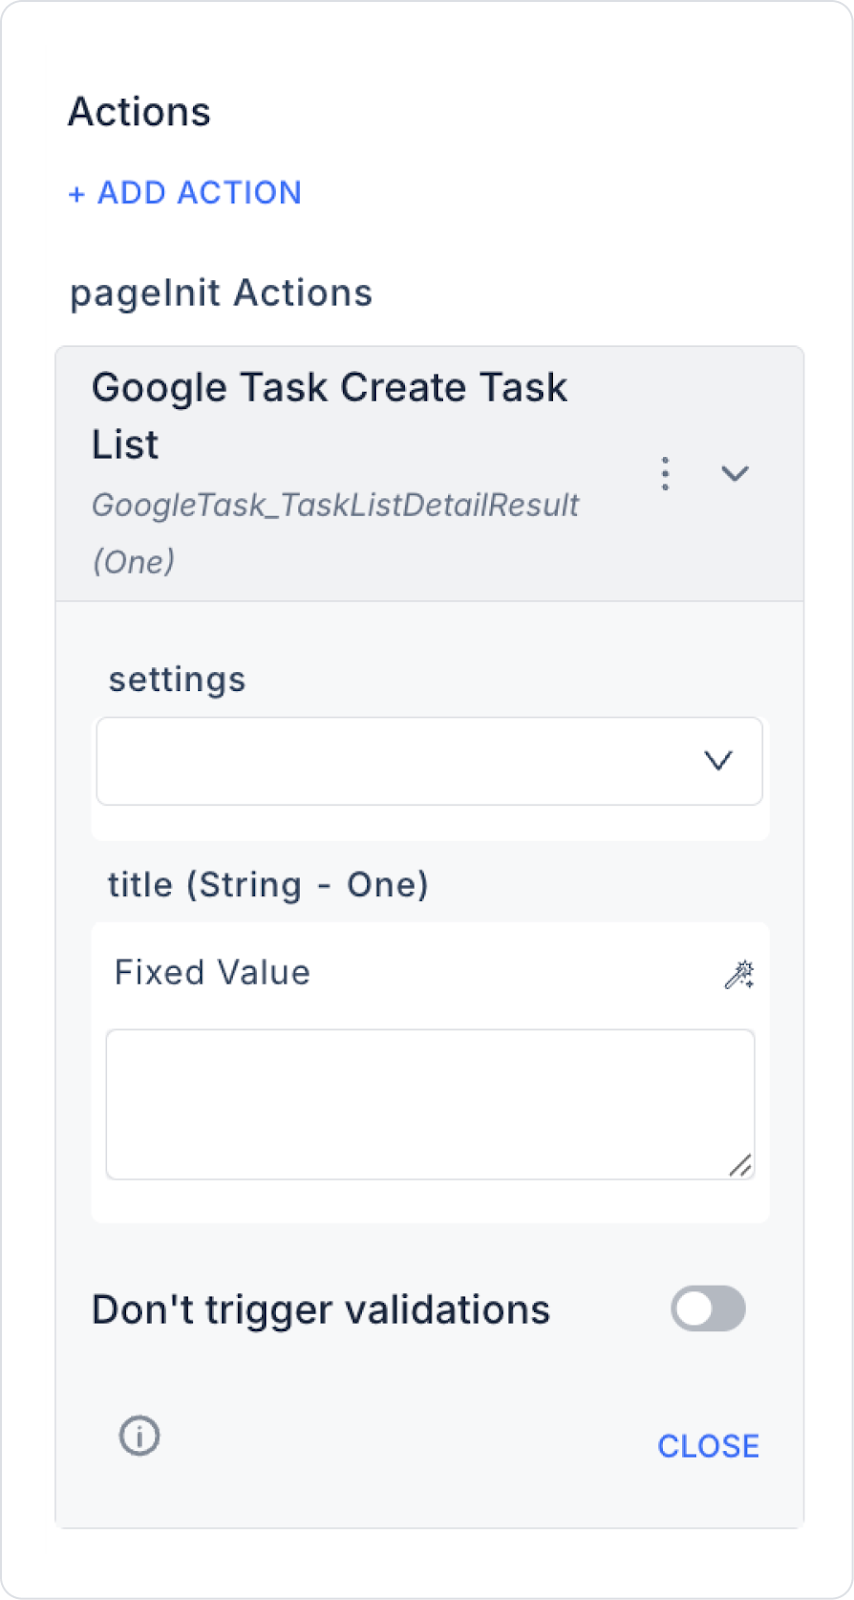Open the settings dropdown

coord(429,761)
